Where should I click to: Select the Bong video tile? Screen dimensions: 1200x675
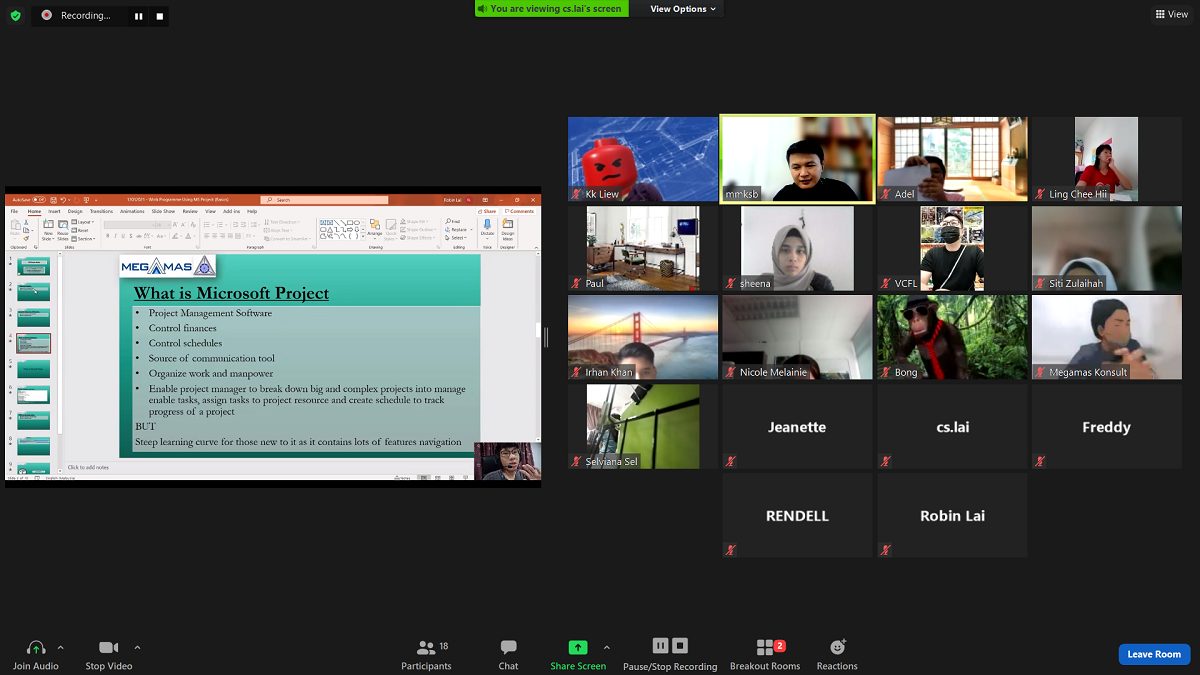952,337
